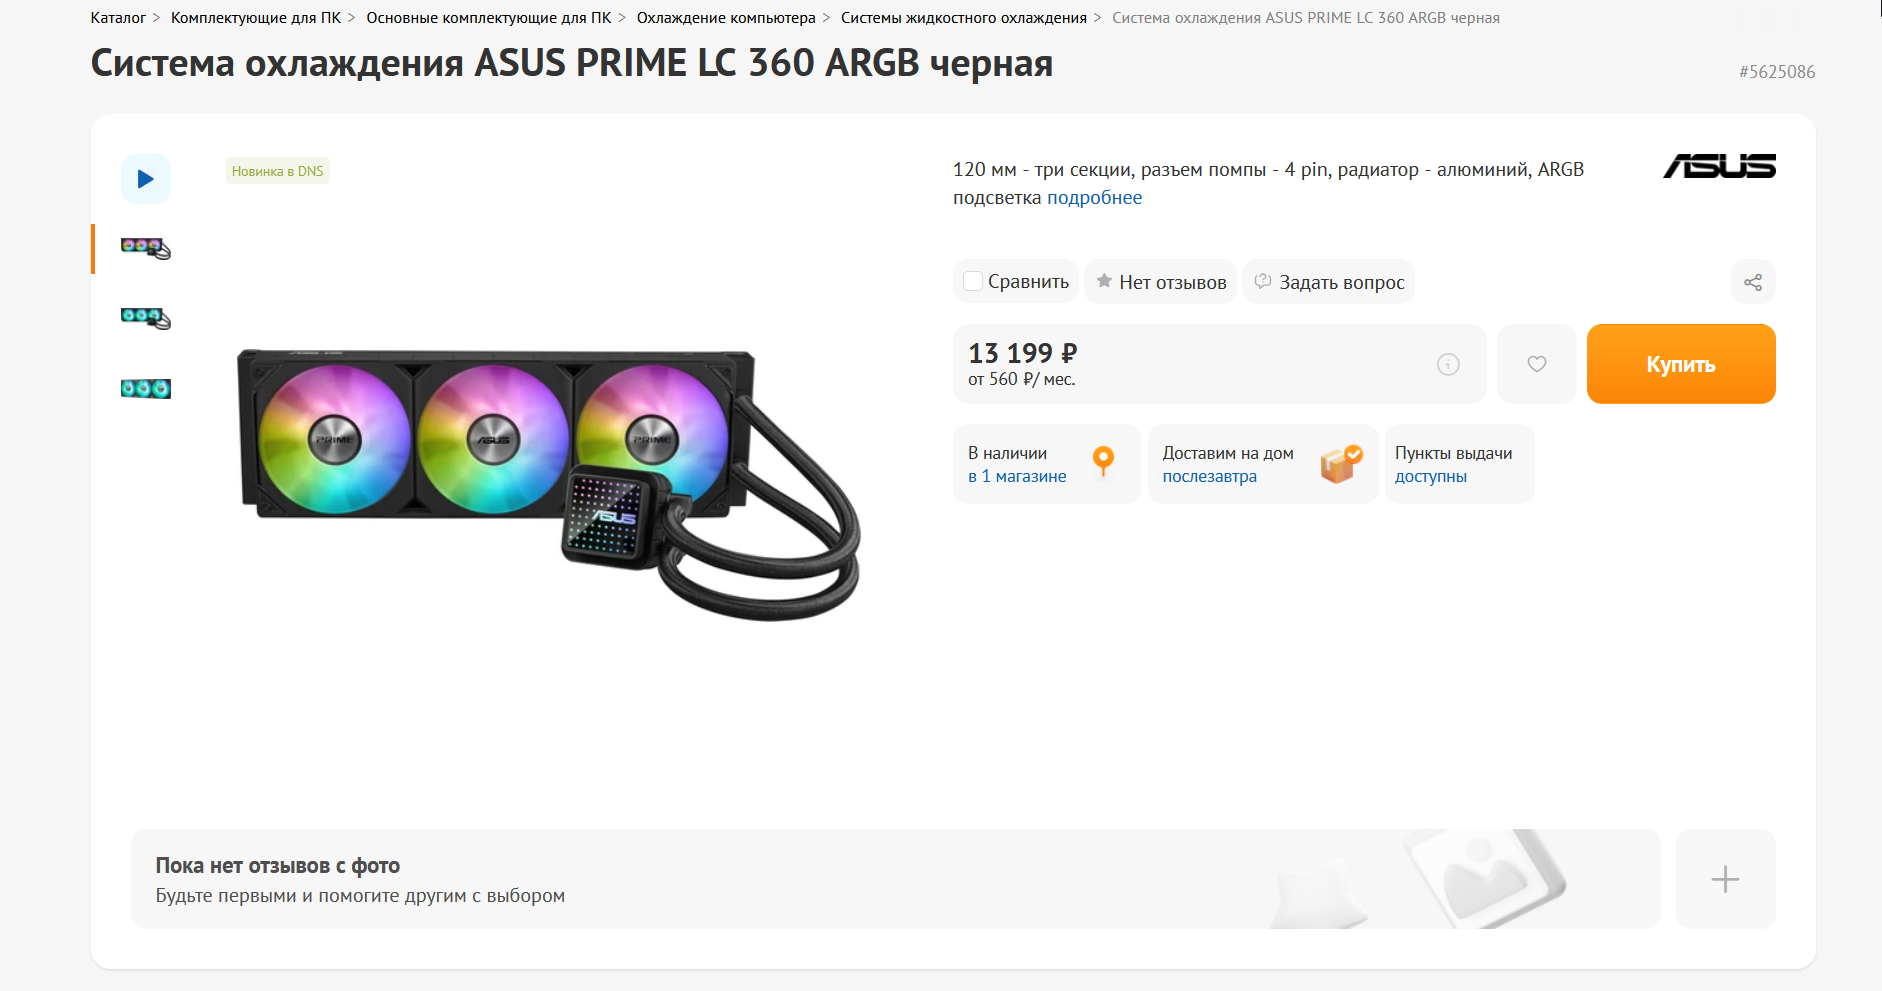Open Охлаждение компьютера breadcrumb

tap(726, 18)
